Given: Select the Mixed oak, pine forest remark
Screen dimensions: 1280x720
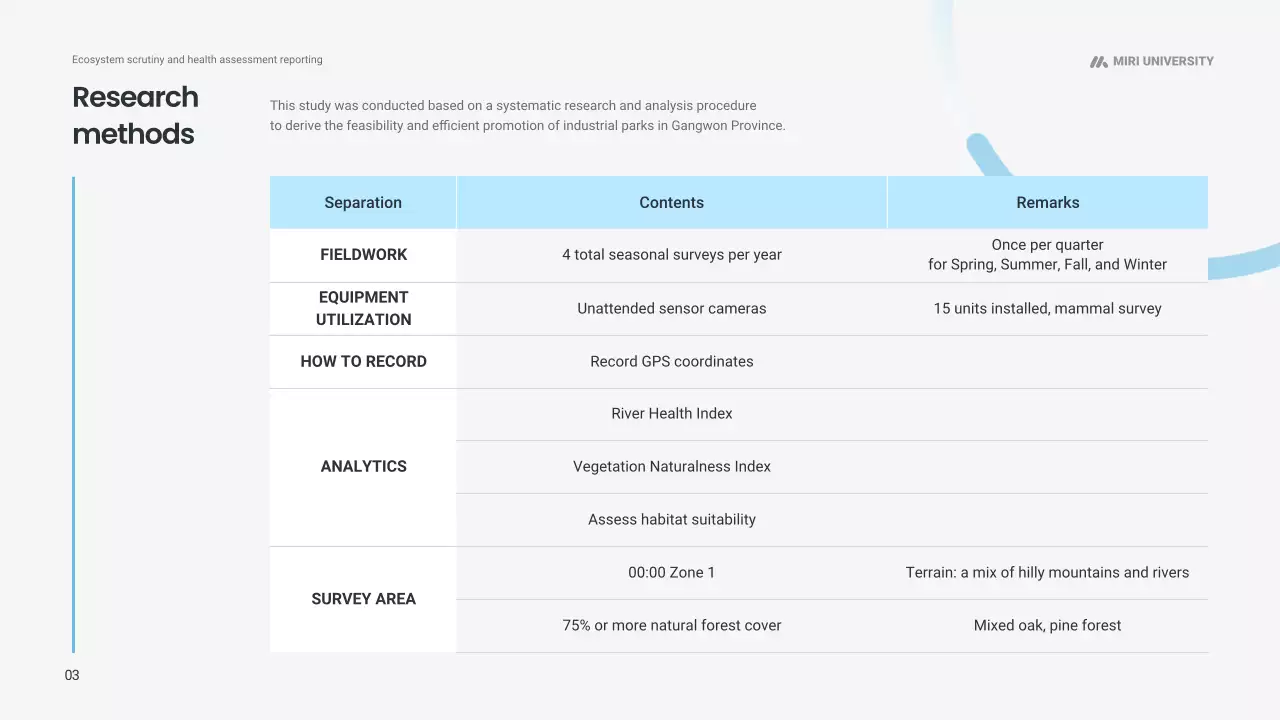Looking at the screenshot, I should [x=1047, y=626].
